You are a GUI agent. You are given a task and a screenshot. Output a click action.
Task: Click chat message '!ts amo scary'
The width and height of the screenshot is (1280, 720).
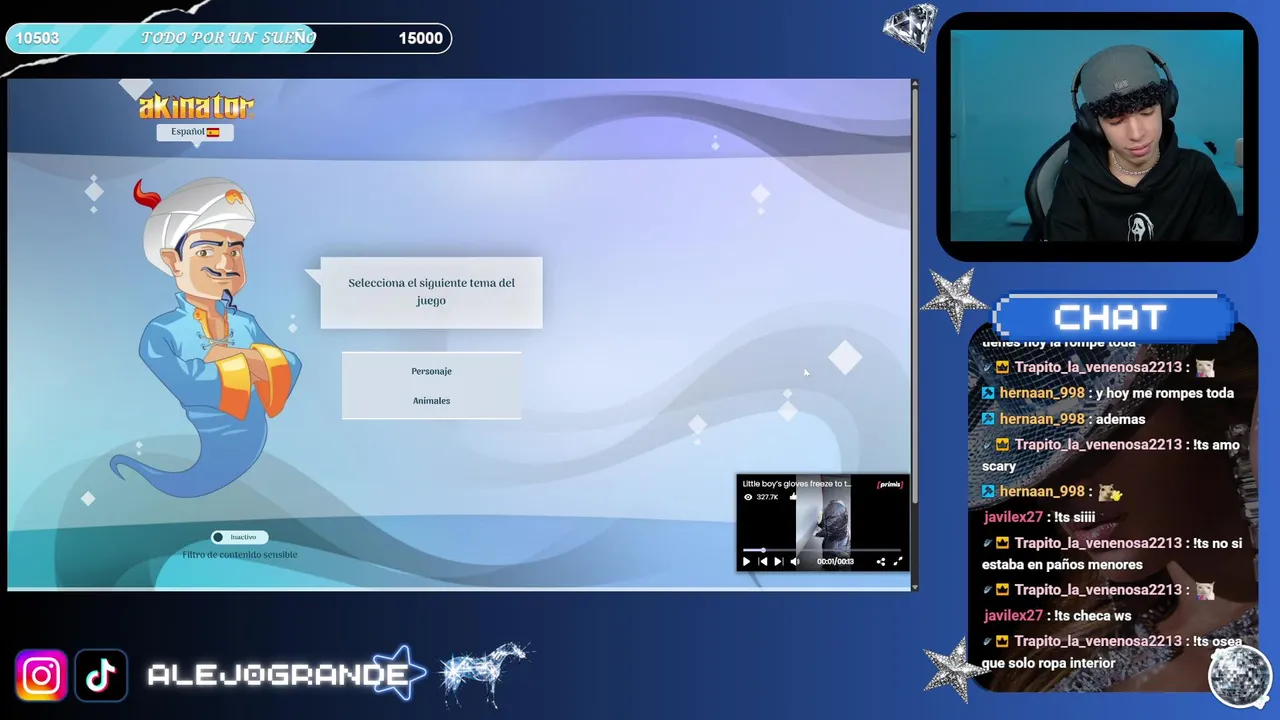tap(1111, 455)
